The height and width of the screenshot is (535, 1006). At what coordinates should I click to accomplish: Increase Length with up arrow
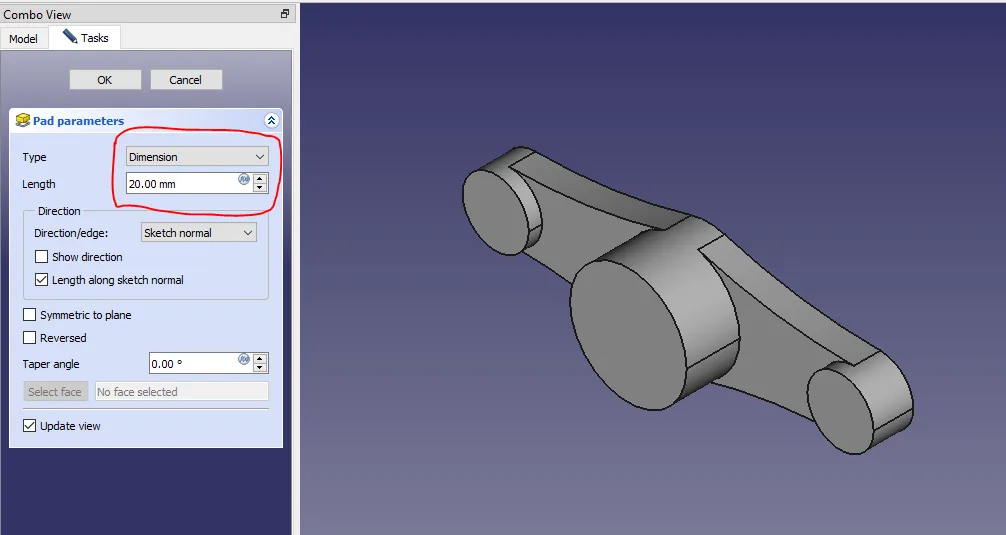click(260, 178)
